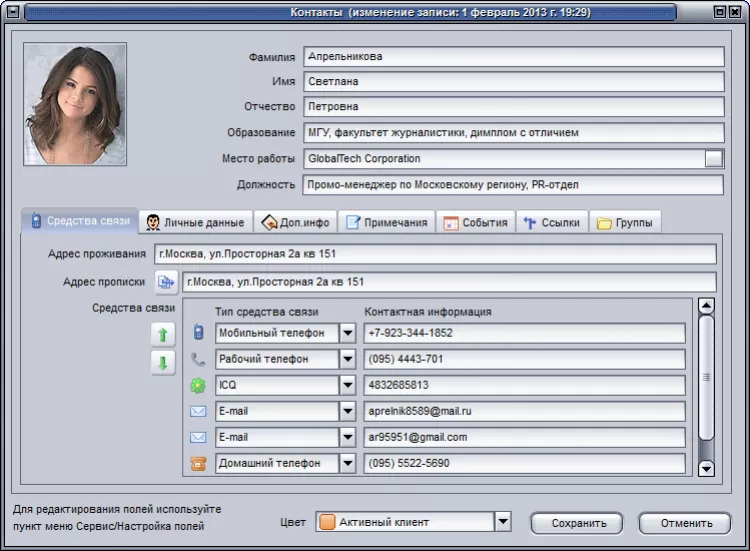Click the mobile phone icon beside Мобильный телефон
The width and height of the screenshot is (750, 551).
pos(199,332)
